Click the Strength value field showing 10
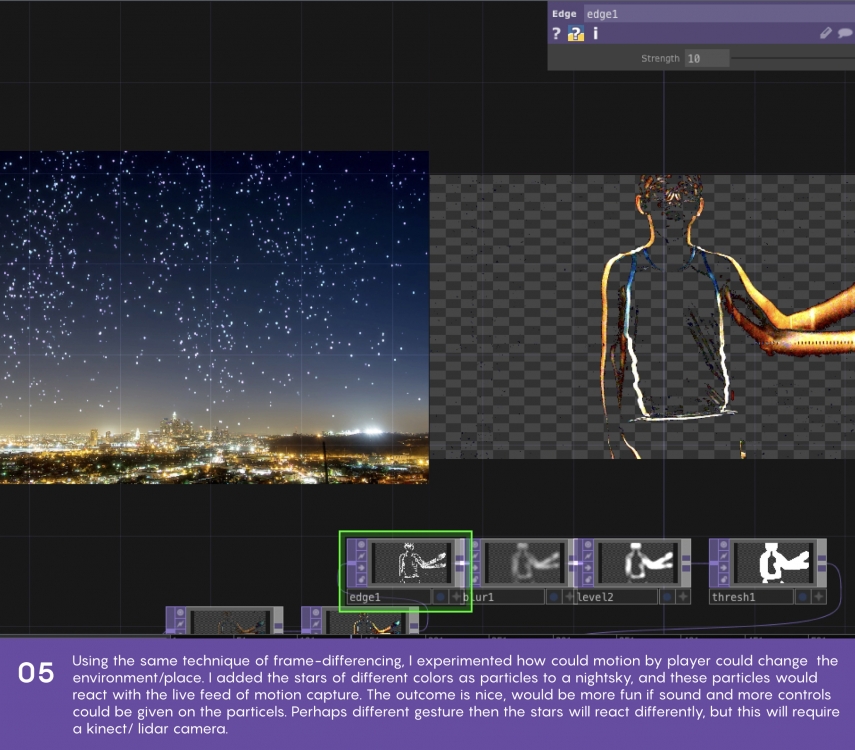This screenshot has width=855, height=750. (706, 59)
